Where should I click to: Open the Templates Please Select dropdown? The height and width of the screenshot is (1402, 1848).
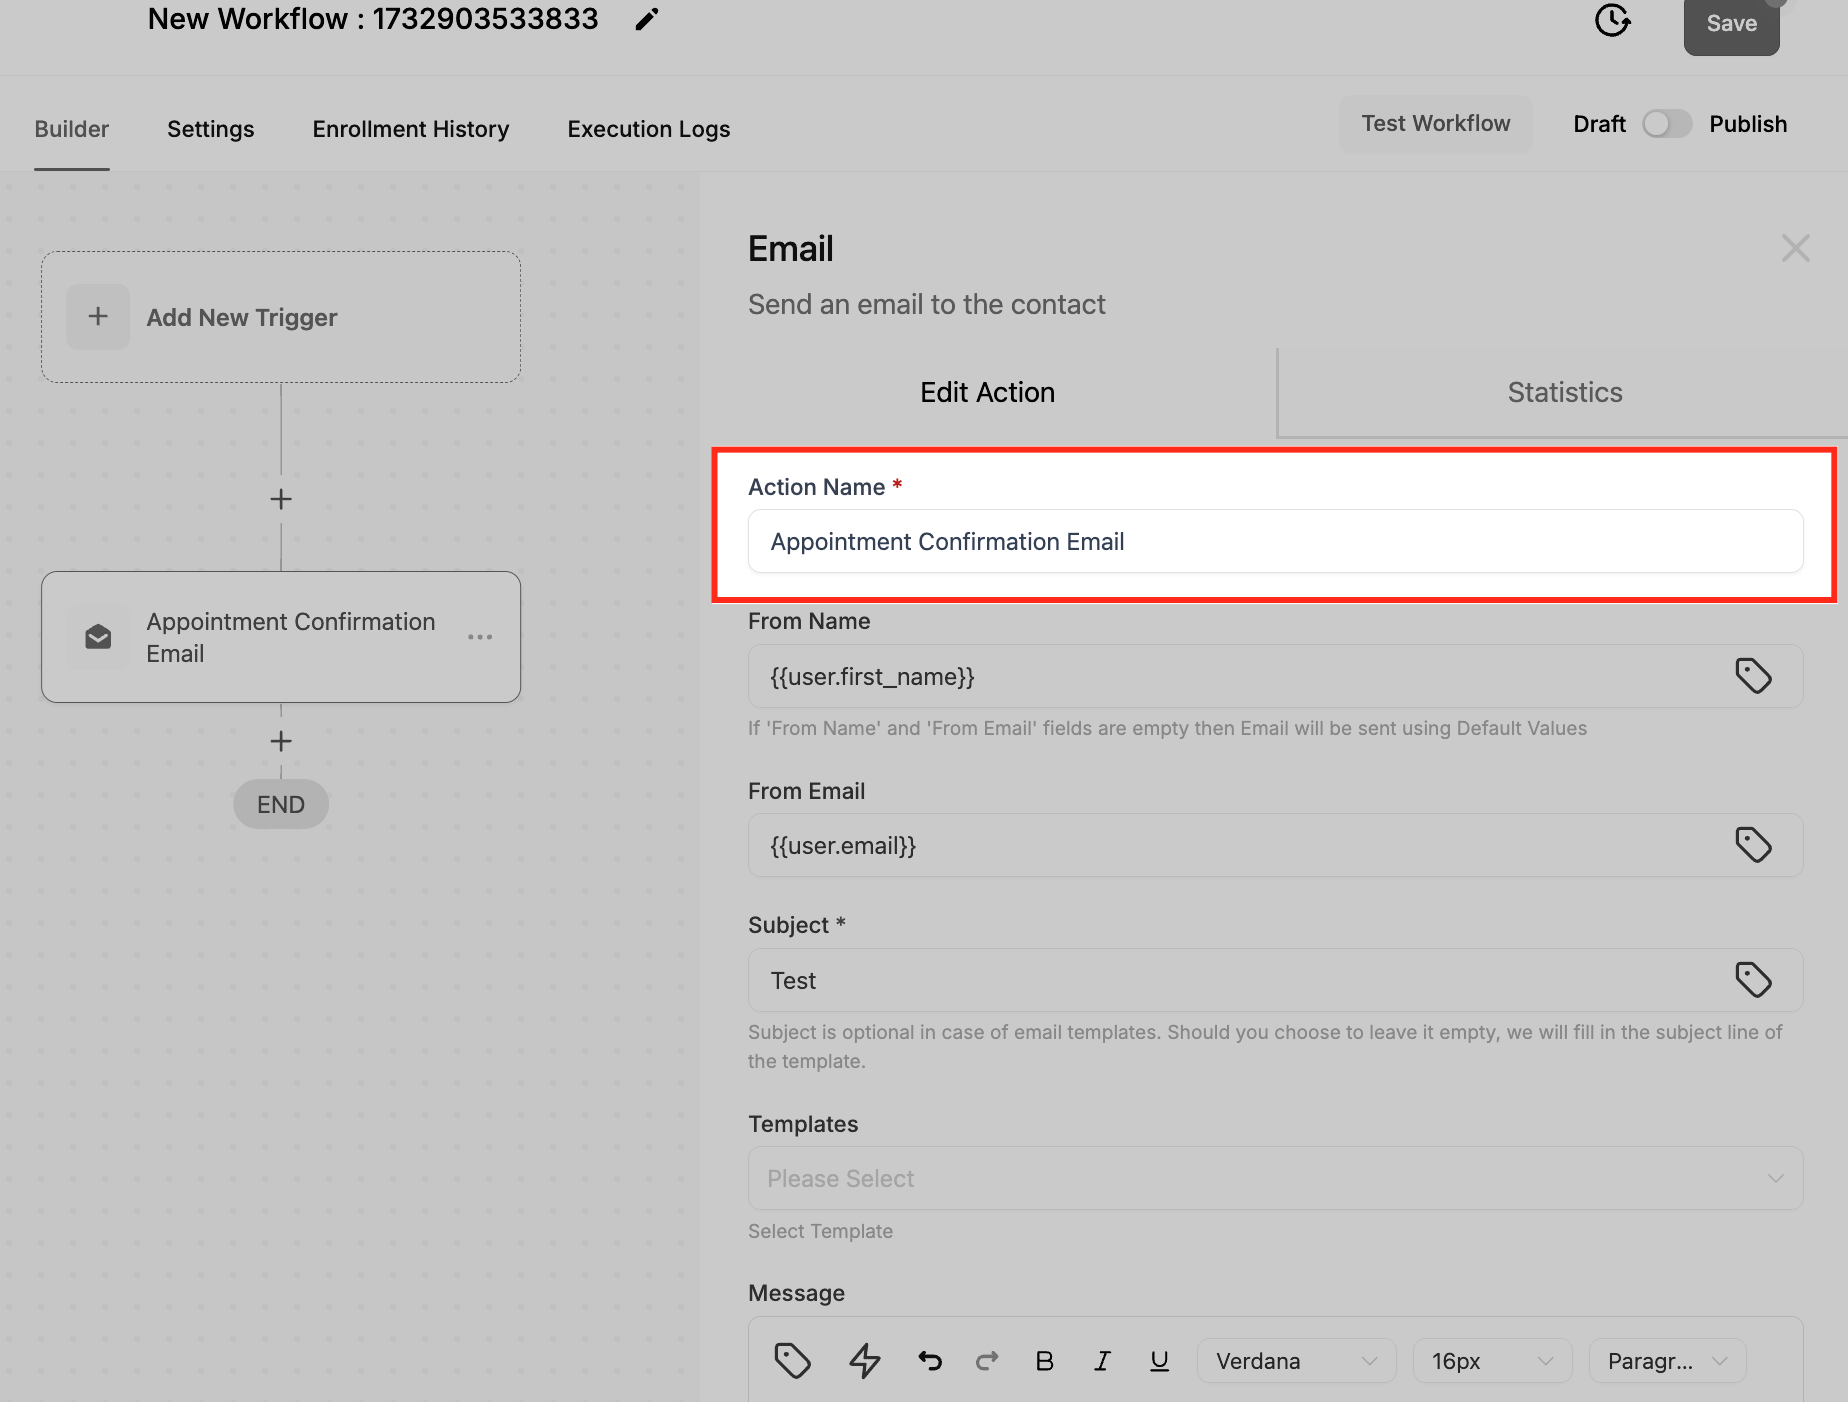[1274, 1178]
